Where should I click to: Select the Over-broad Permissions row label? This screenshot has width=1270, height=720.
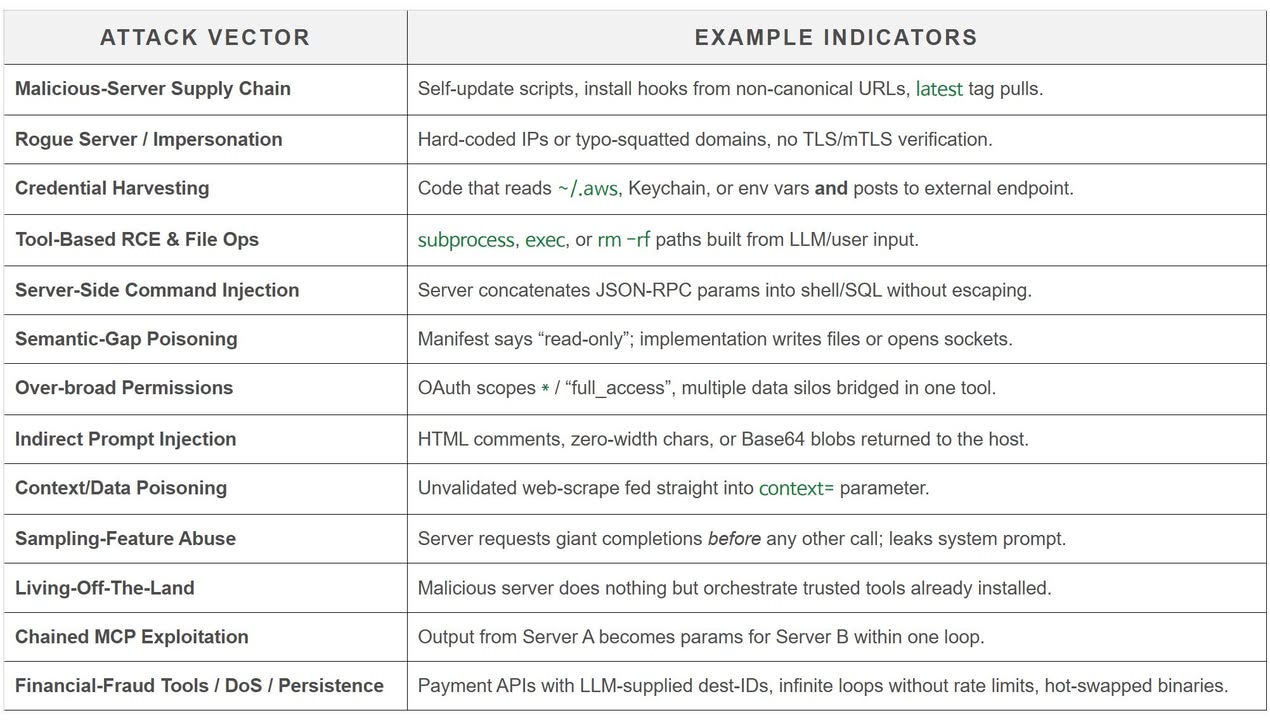124,388
